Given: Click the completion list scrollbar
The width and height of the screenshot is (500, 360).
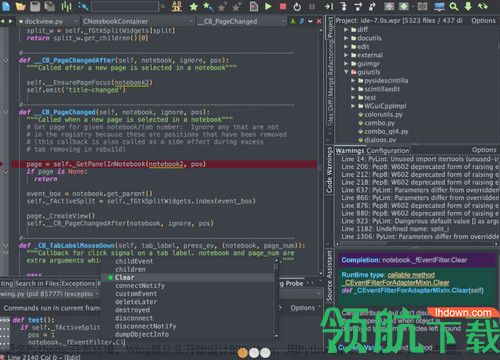Looking at the screenshot, I should (x=276, y=298).
